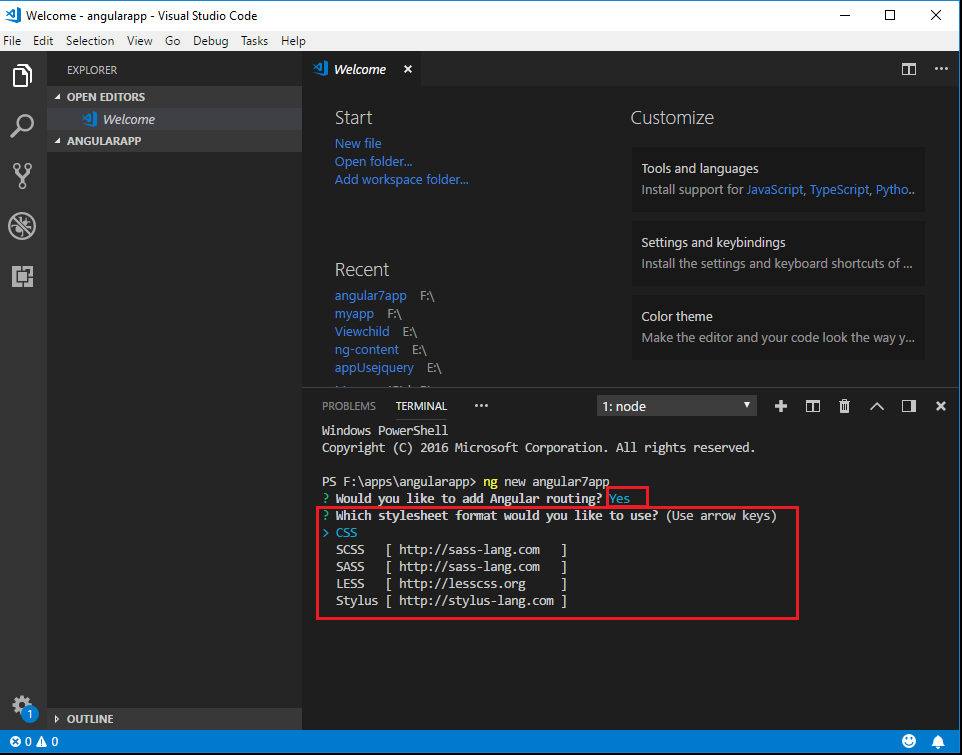This screenshot has height=755, width=962.
Task: Maximize terminal panel with up chevron
Action: click(877, 406)
